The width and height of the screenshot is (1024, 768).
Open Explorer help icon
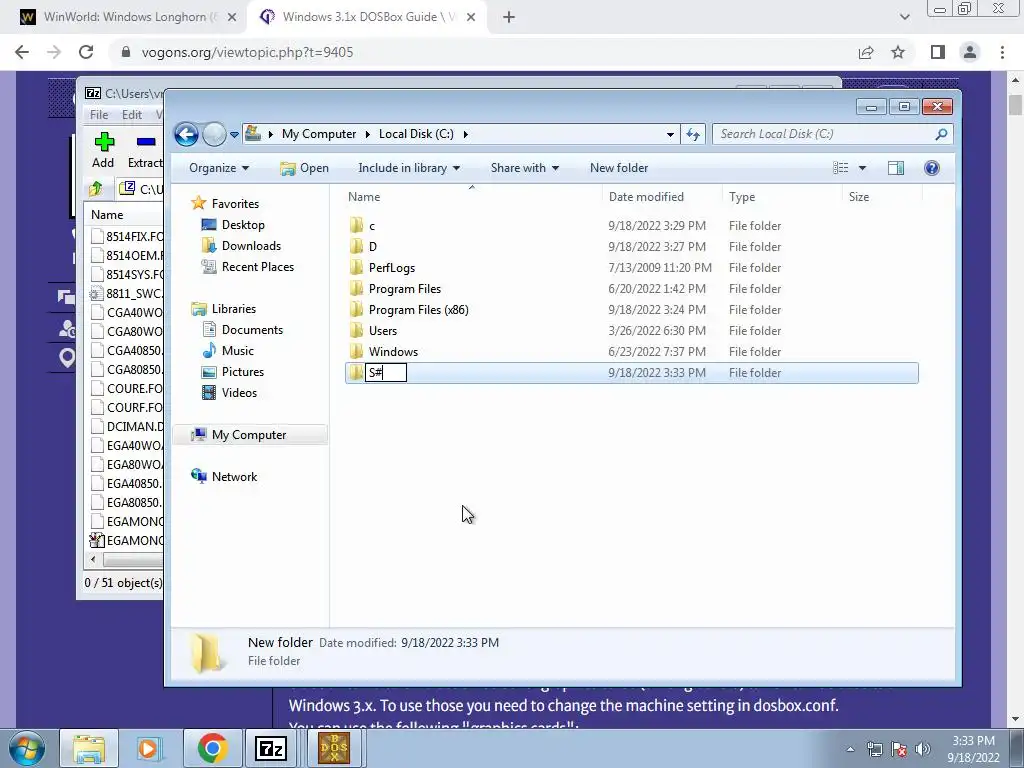point(932,168)
